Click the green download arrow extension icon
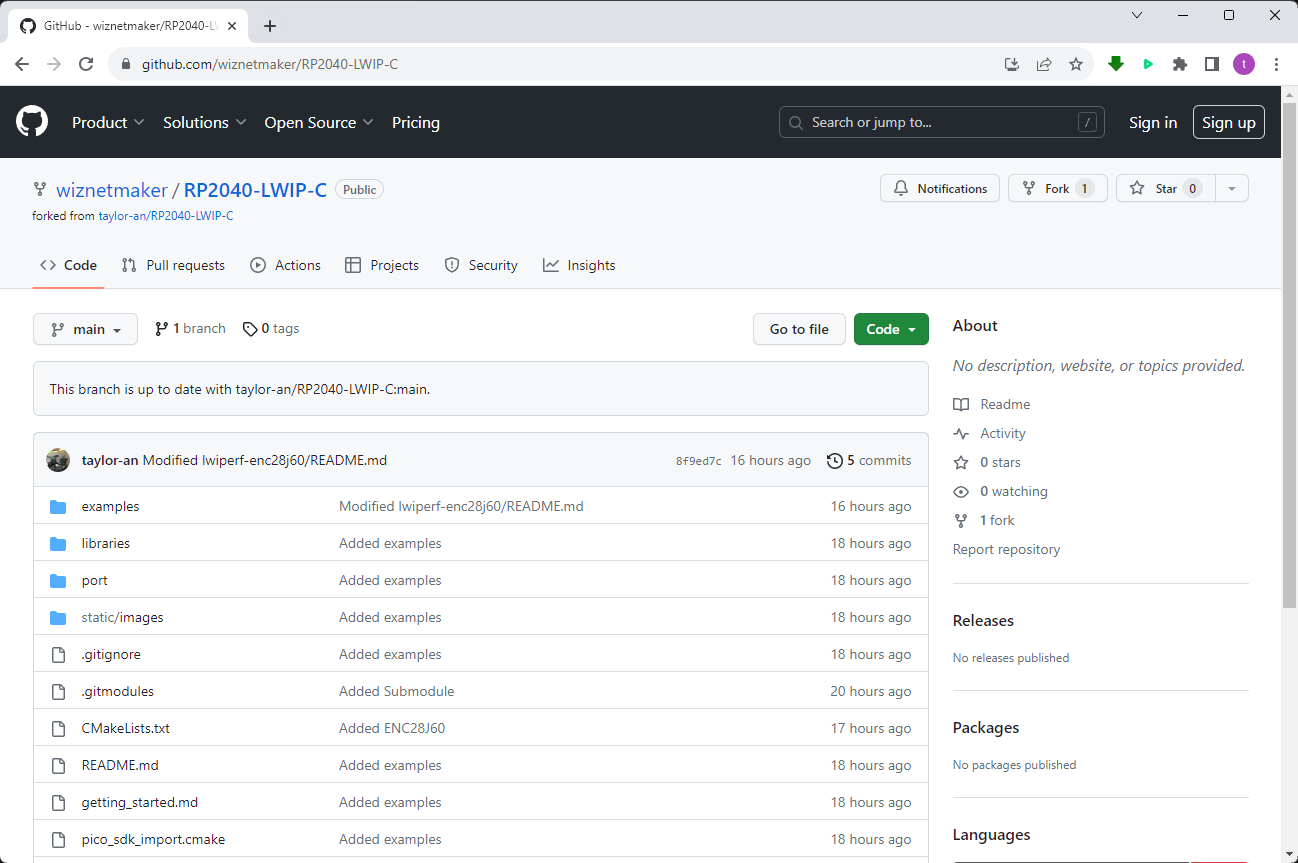The width and height of the screenshot is (1298, 863). pos(1116,64)
